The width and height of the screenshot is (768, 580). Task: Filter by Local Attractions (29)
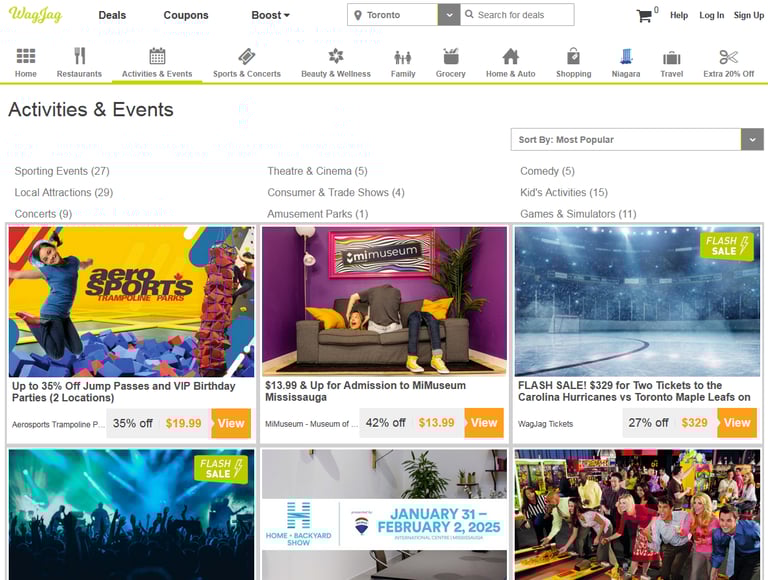pyautogui.click(x=64, y=193)
